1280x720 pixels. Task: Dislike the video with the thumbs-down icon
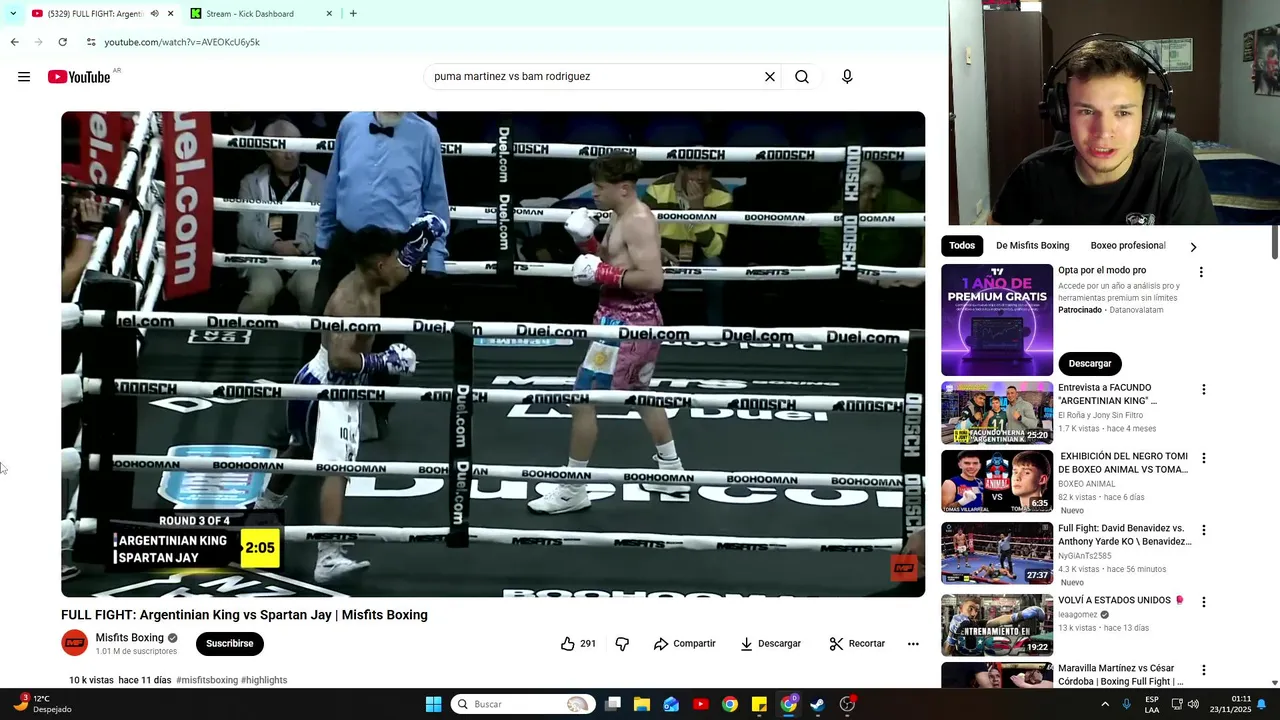(622, 644)
